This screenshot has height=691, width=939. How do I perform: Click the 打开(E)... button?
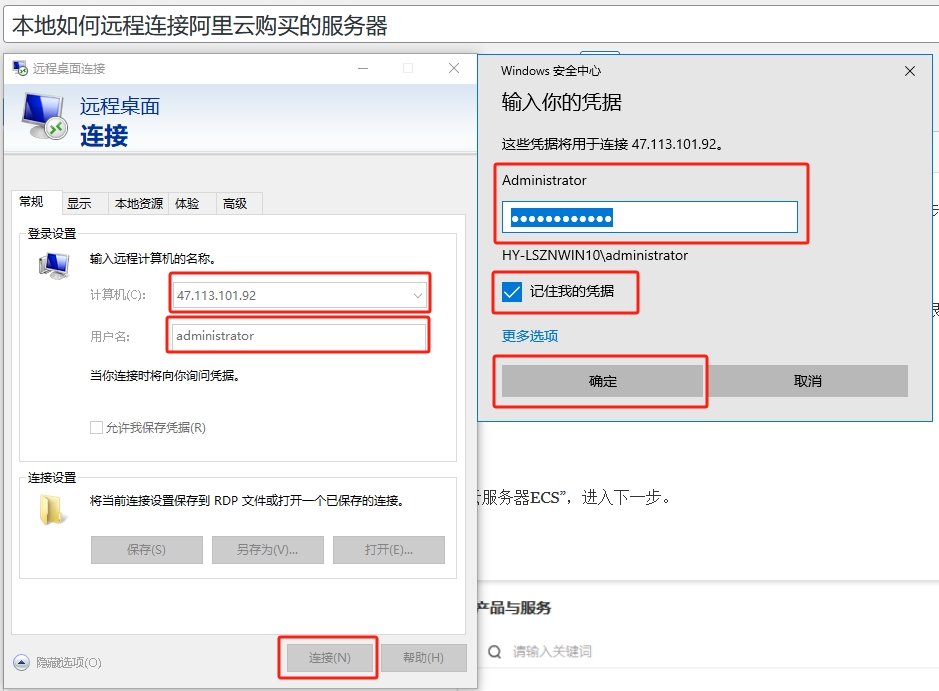(389, 550)
